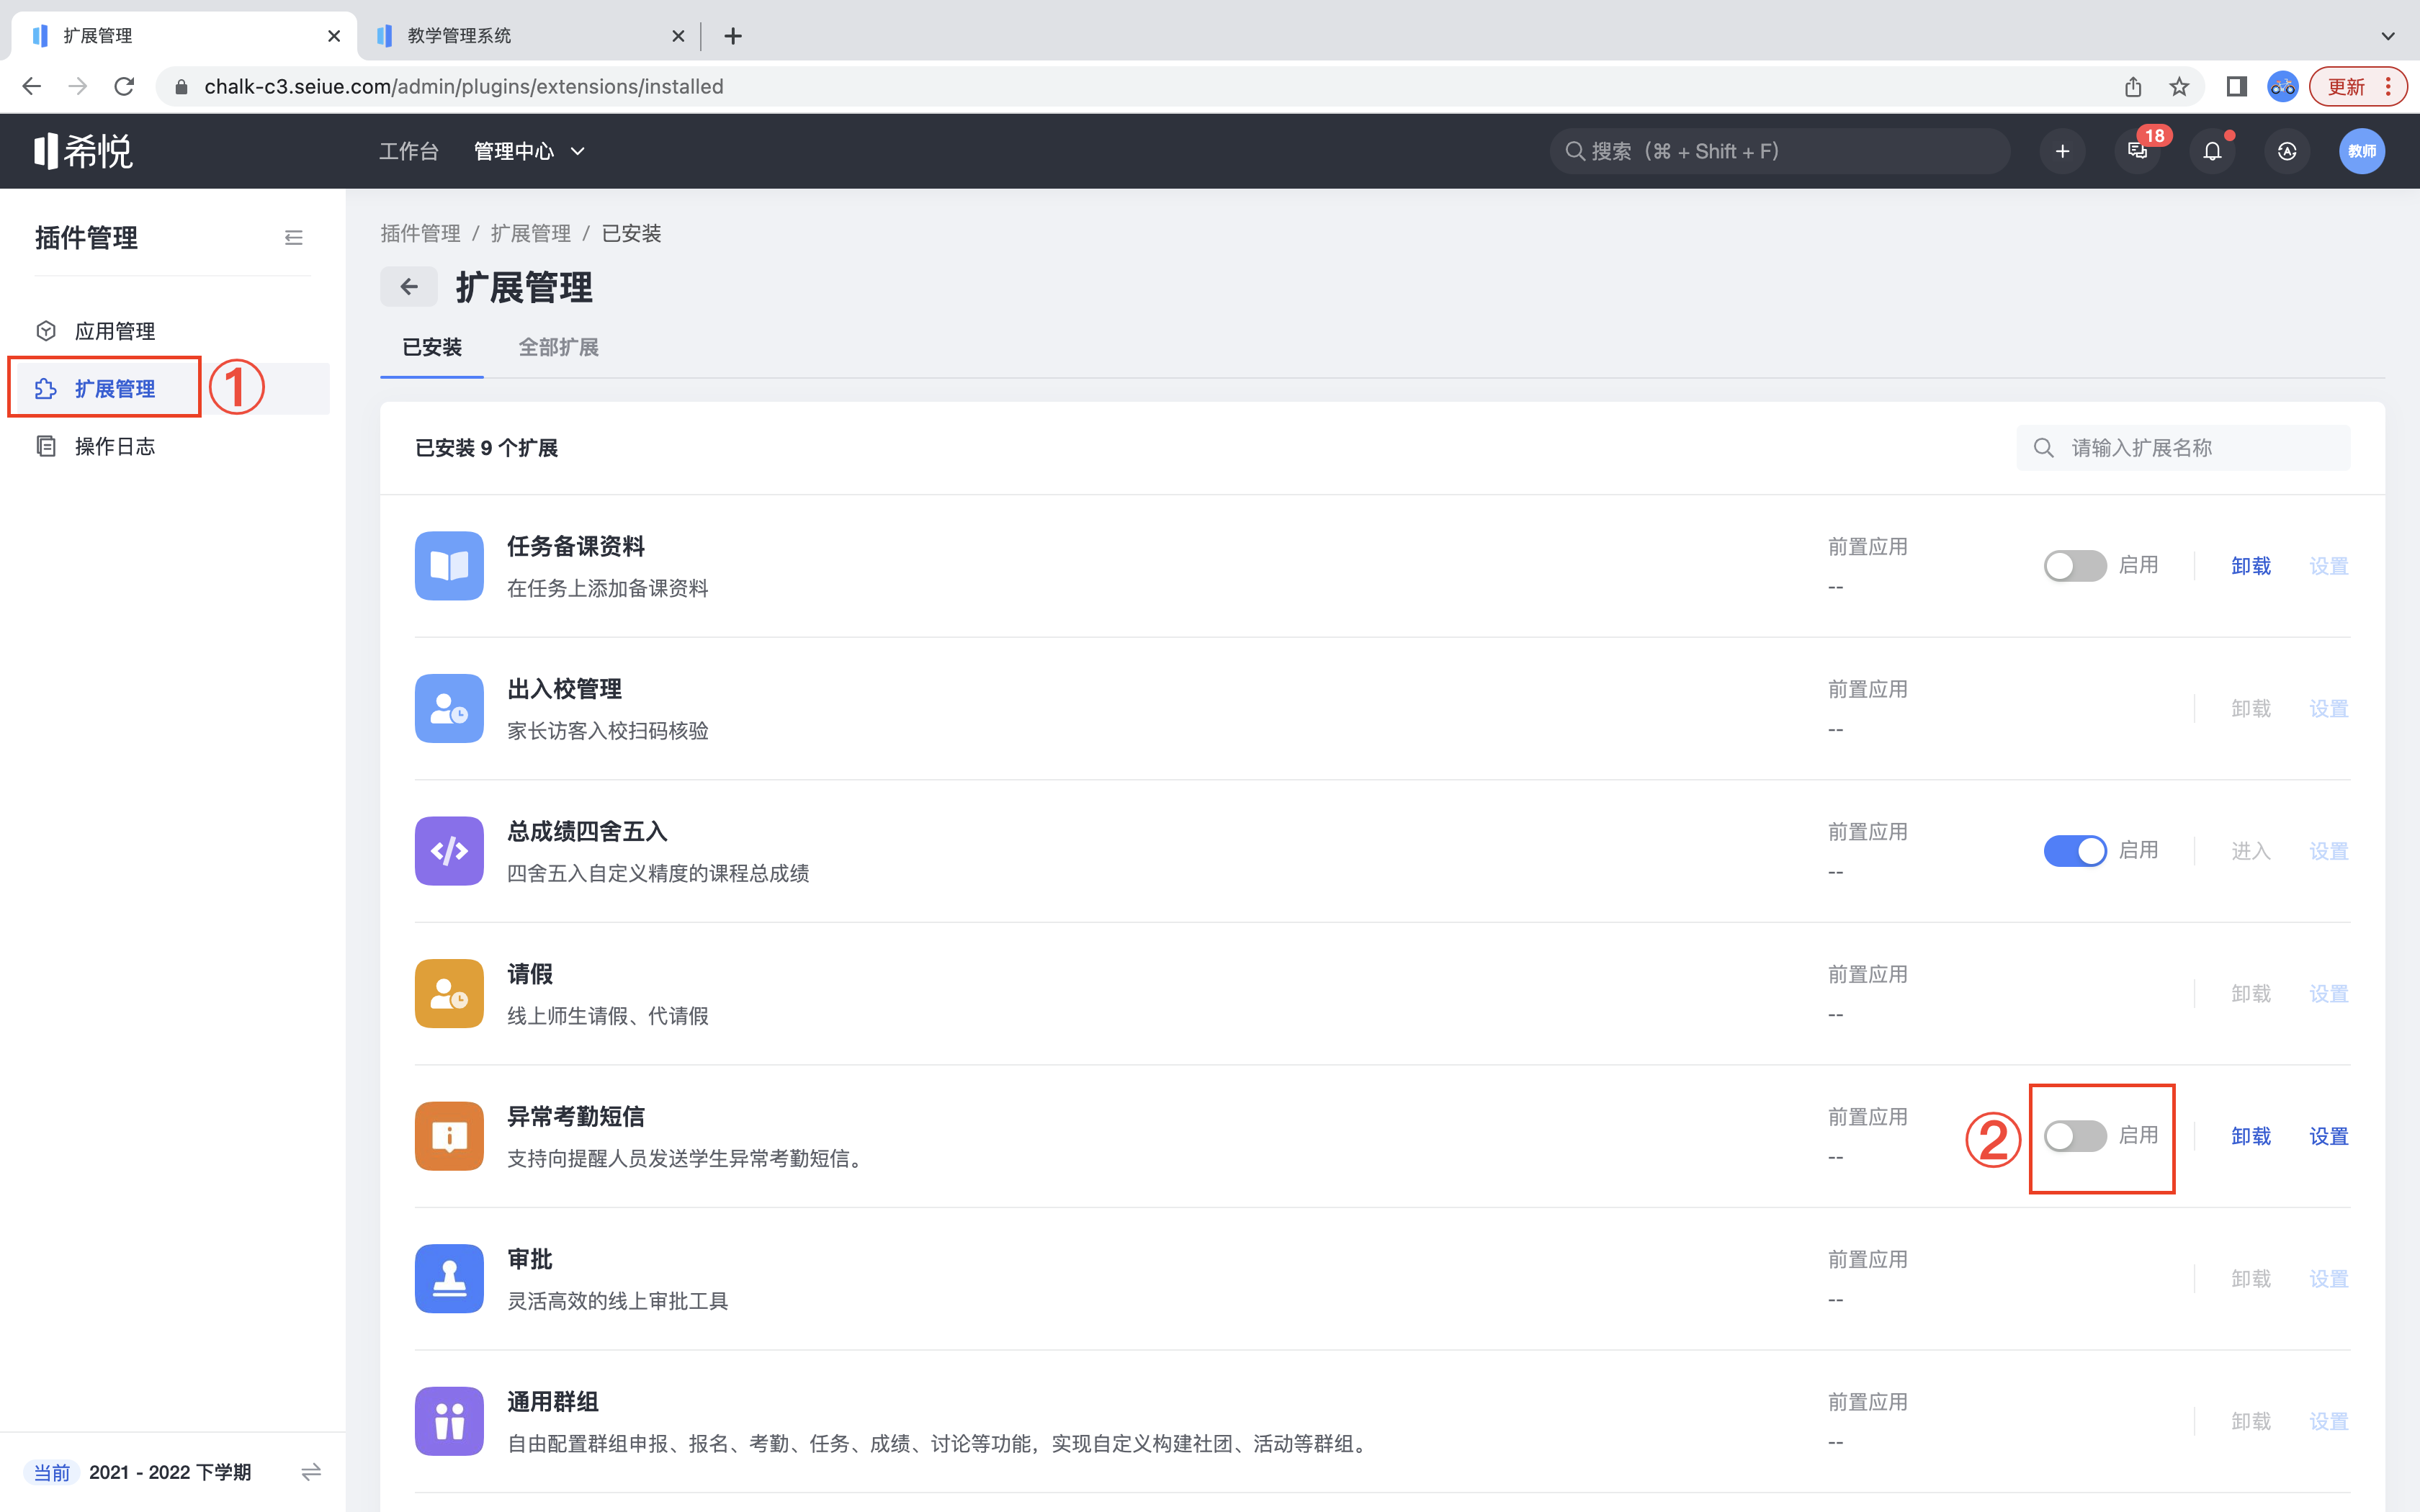
Task: Click 设置 for 通用群组
Action: (x=2328, y=1421)
